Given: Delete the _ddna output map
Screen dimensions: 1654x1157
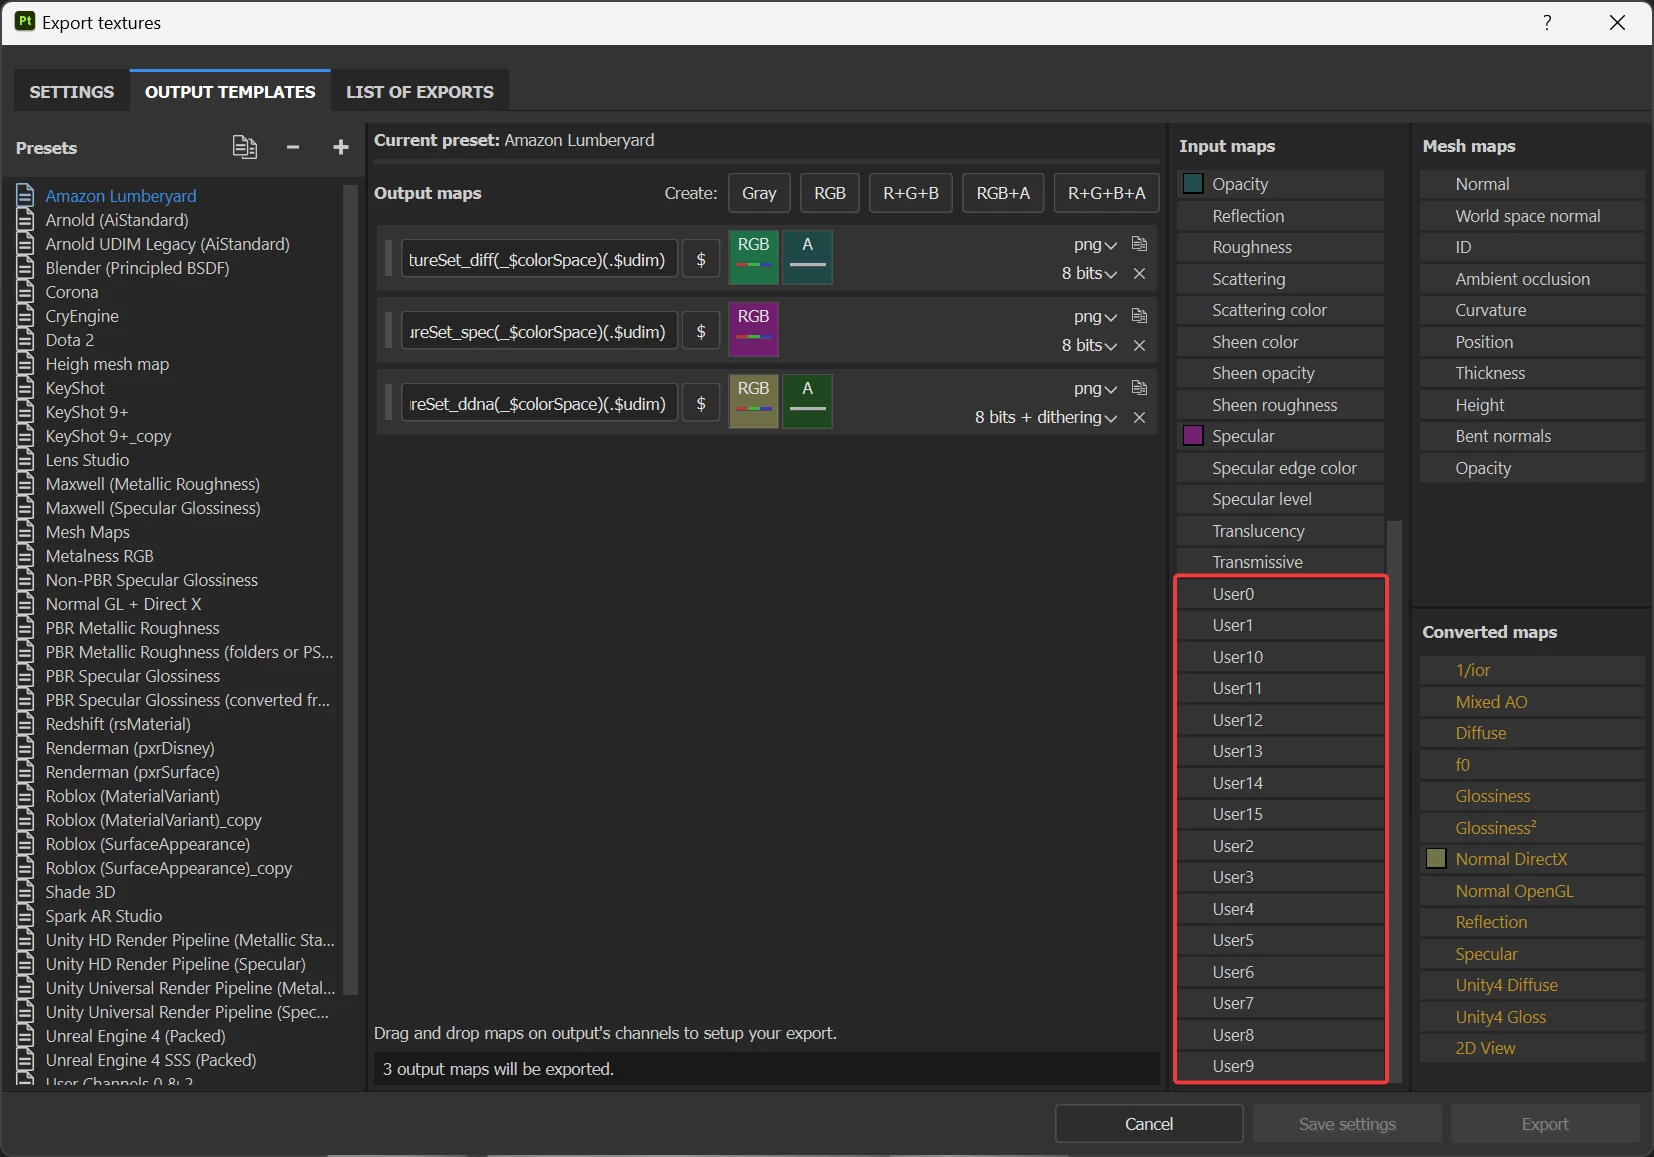Looking at the screenshot, I should coord(1139,417).
